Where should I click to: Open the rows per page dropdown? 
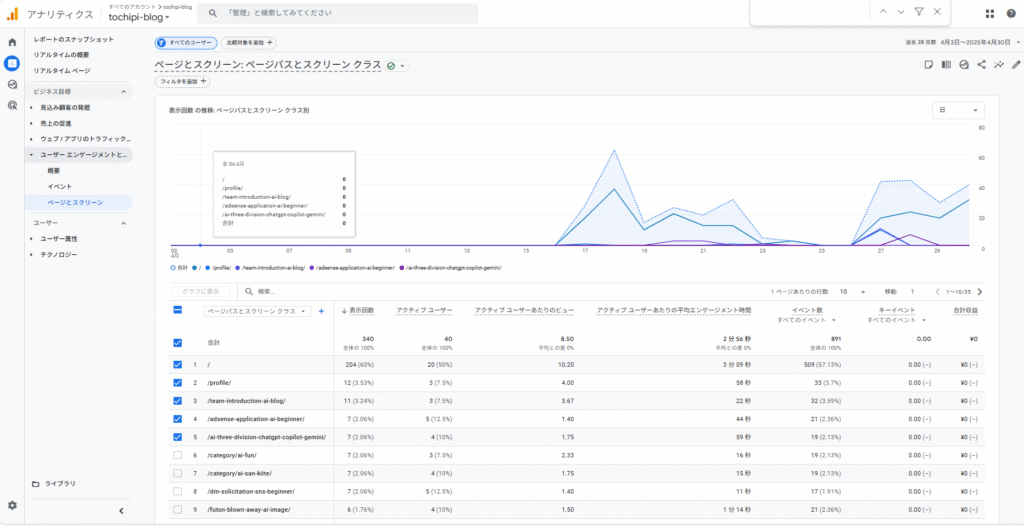[852, 292]
